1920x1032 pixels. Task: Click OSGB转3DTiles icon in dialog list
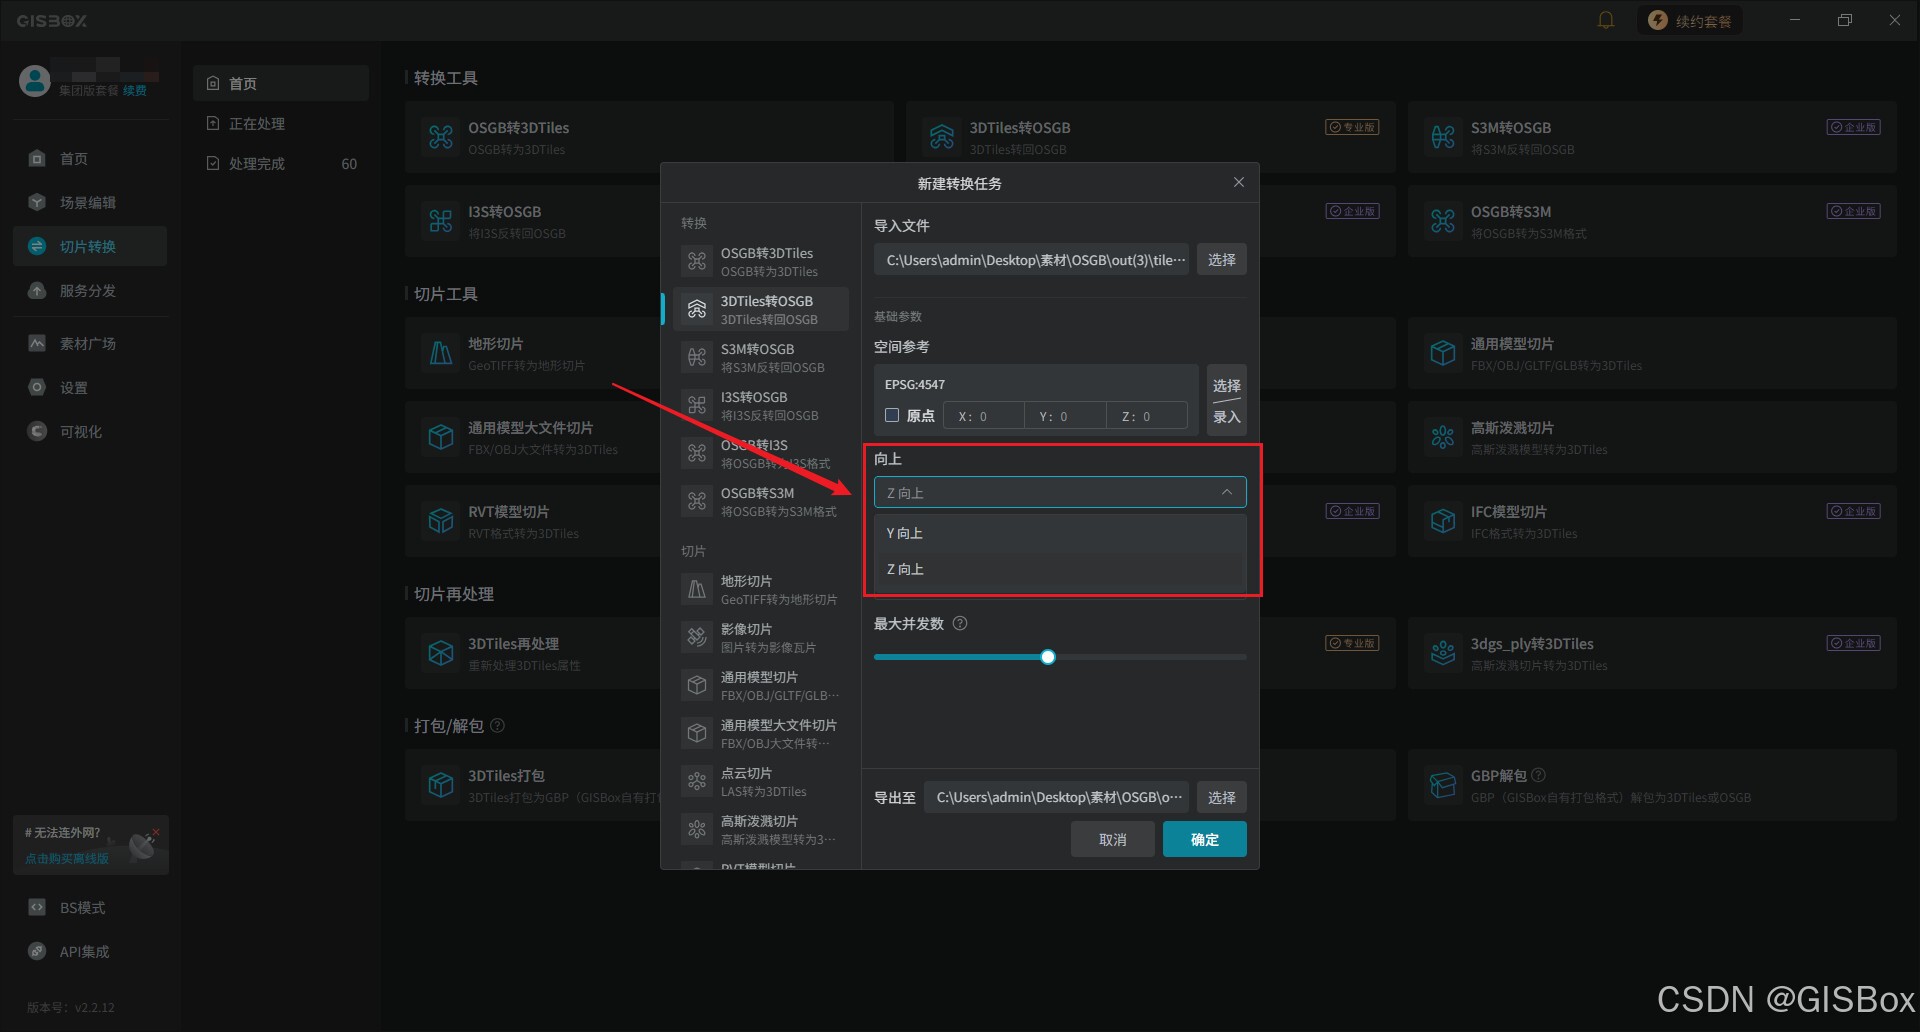pos(697,261)
